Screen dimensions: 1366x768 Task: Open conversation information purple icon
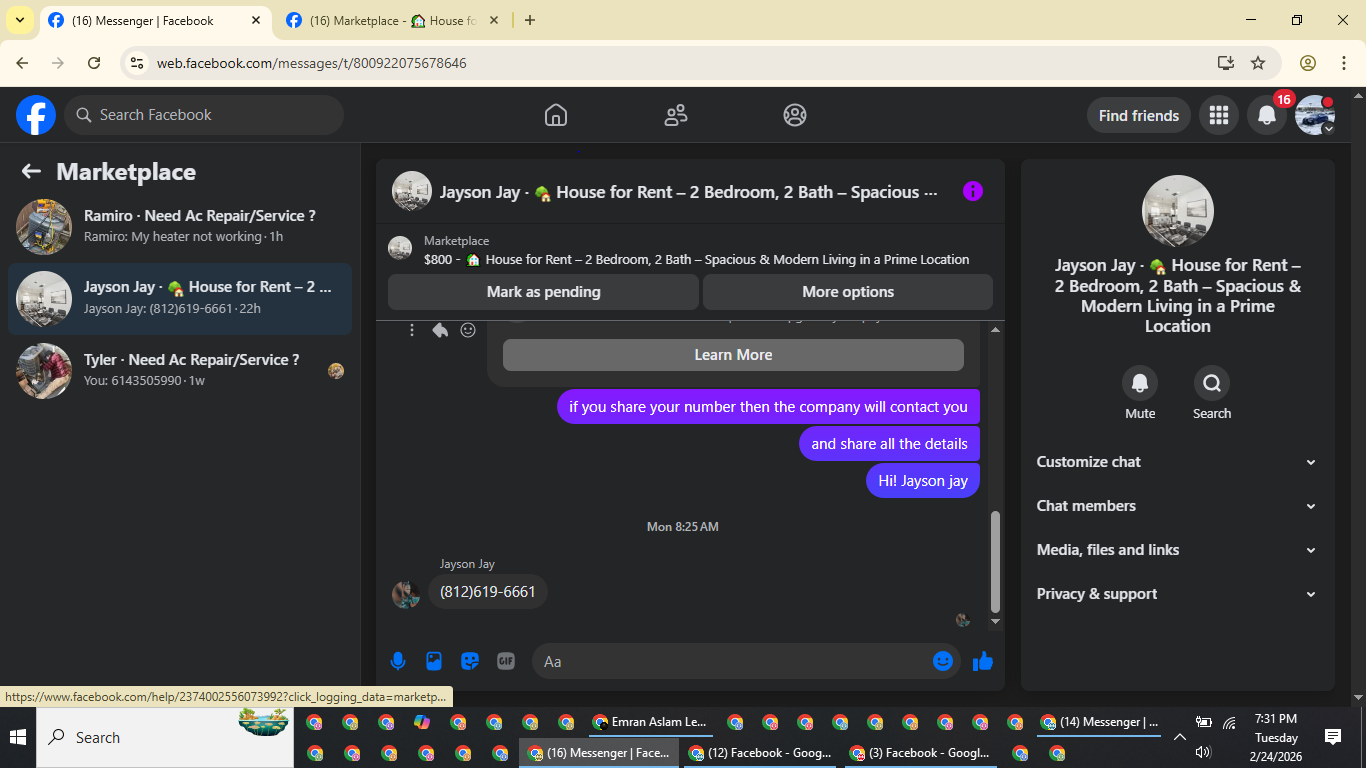click(973, 191)
